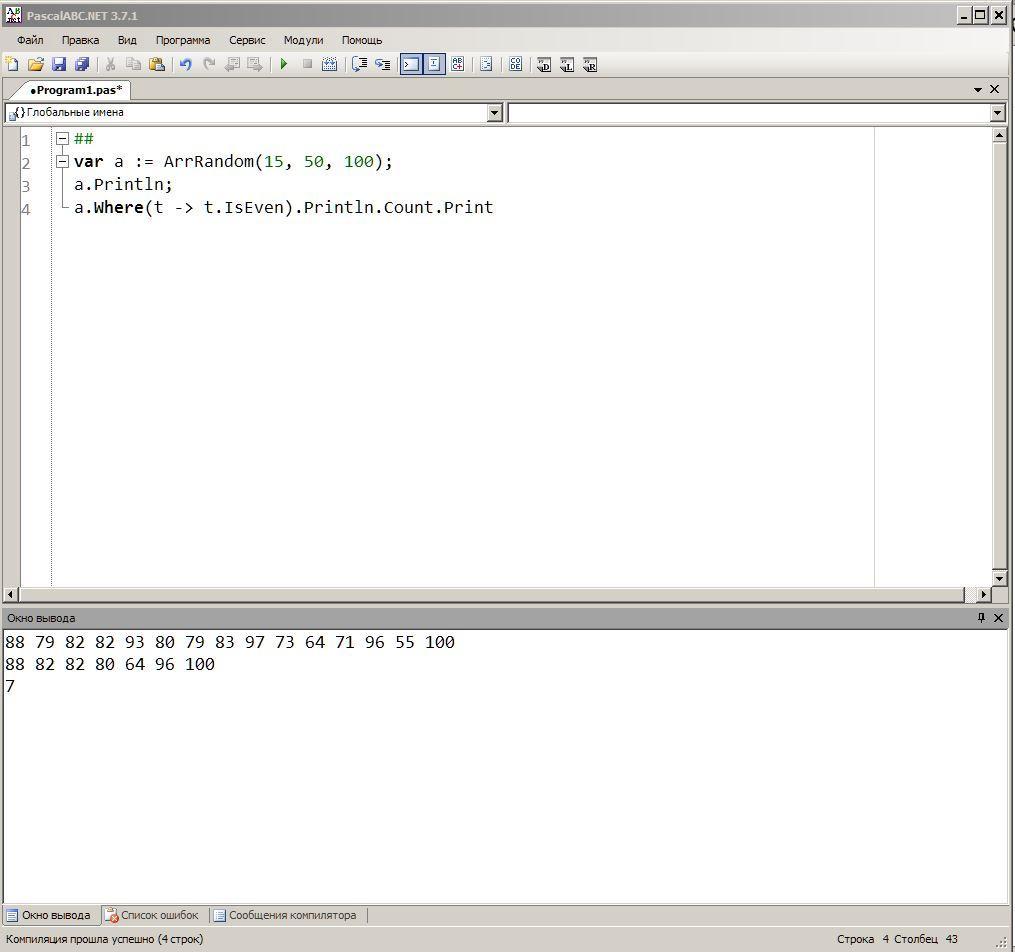The image size is (1015, 952).
Task: Click the ## directive on line 1
Action: pyautogui.click(x=84, y=138)
